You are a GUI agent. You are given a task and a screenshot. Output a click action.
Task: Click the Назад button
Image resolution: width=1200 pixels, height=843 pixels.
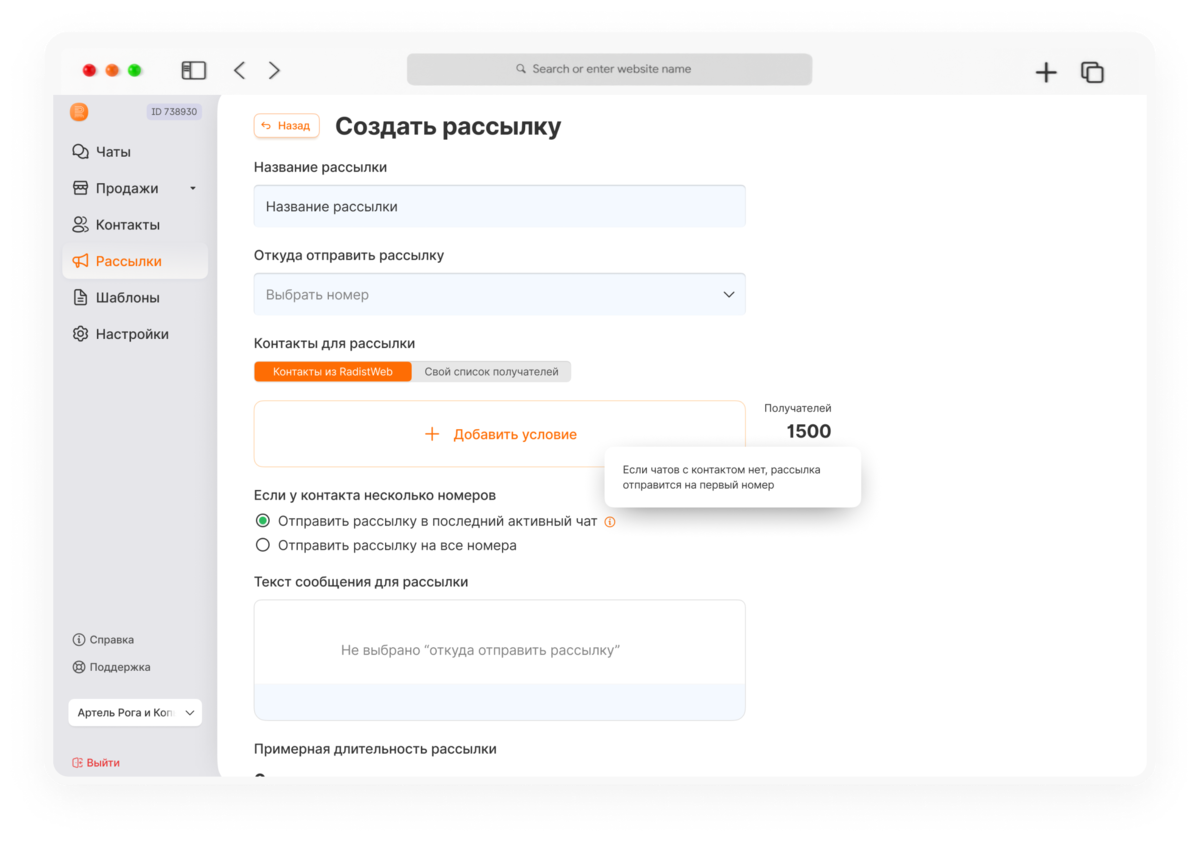point(286,126)
